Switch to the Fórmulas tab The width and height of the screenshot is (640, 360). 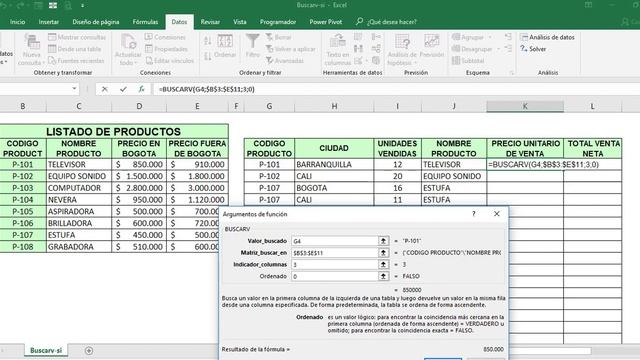pos(145,22)
